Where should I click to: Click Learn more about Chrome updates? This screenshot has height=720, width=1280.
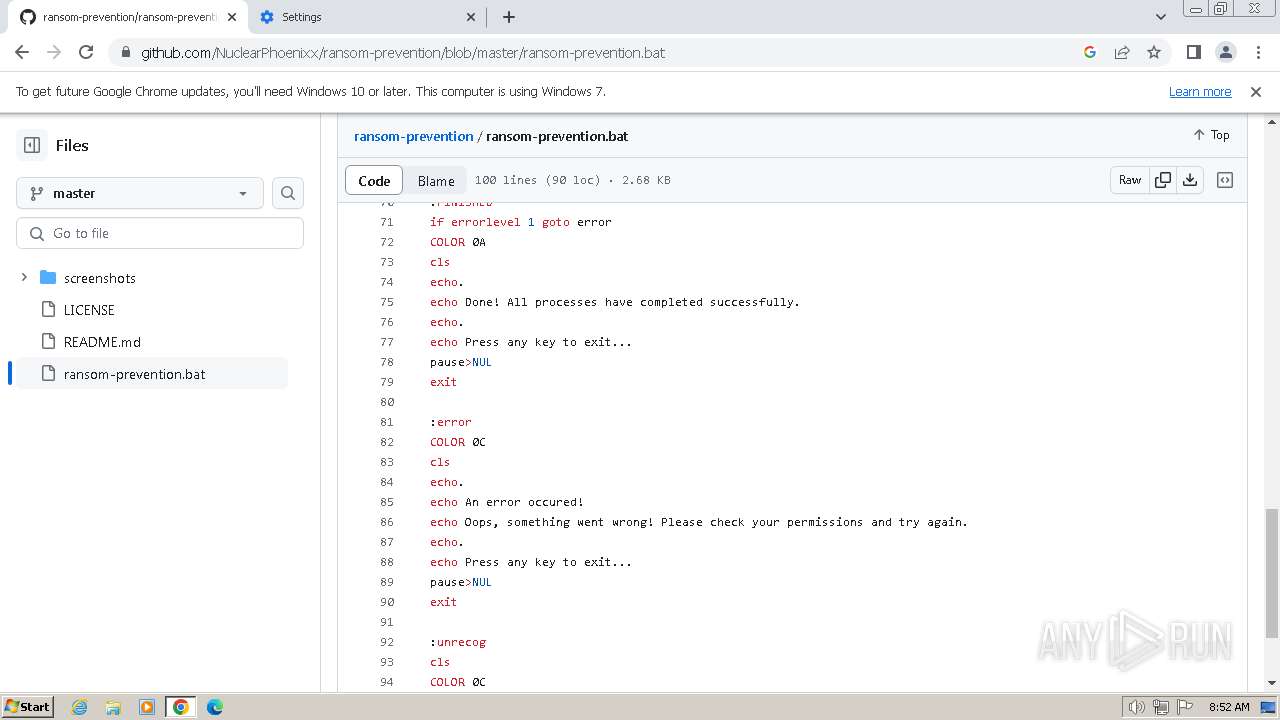click(x=1200, y=91)
